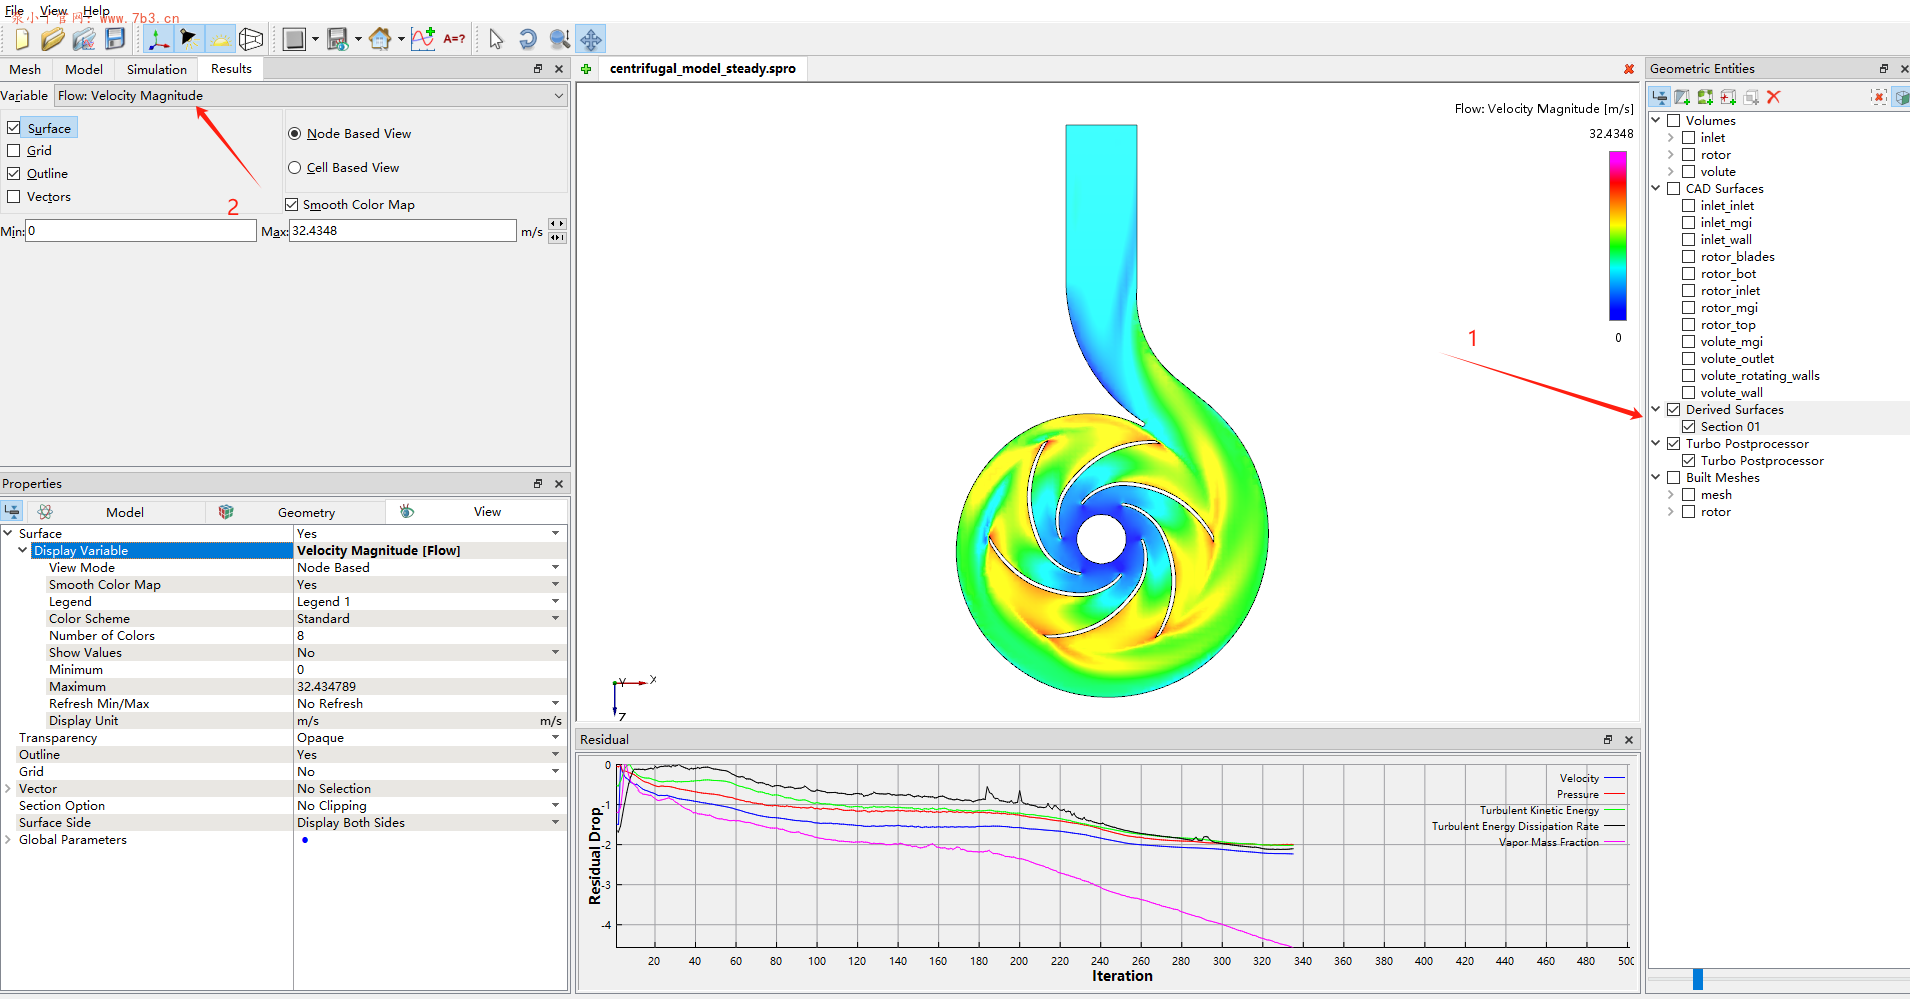Open the Geometry properties tab
This screenshot has width=1910, height=999.
click(306, 512)
